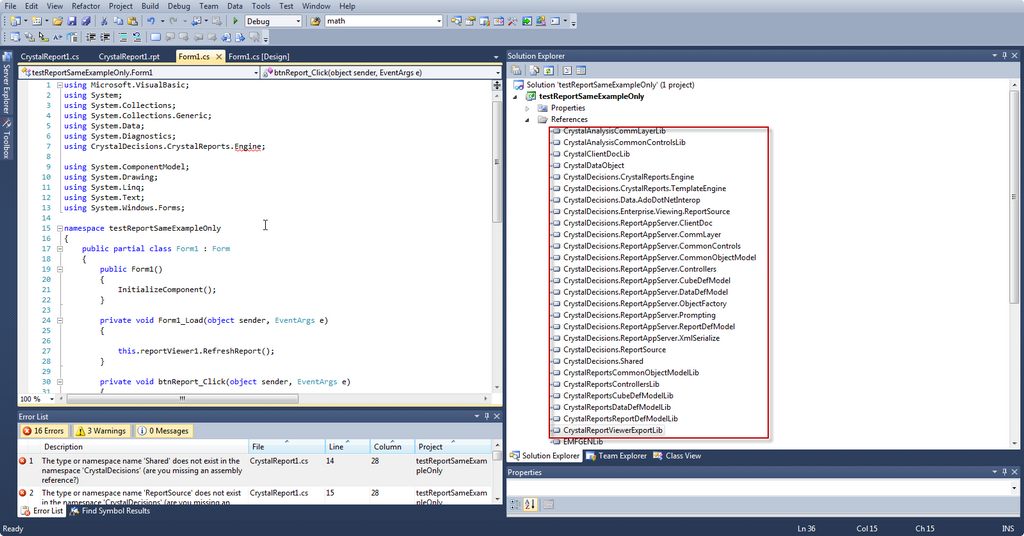Pin toggle on Solution Explorer panel
Image resolution: width=1024 pixels, height=536 pixels.
(x=1004, y=56)
